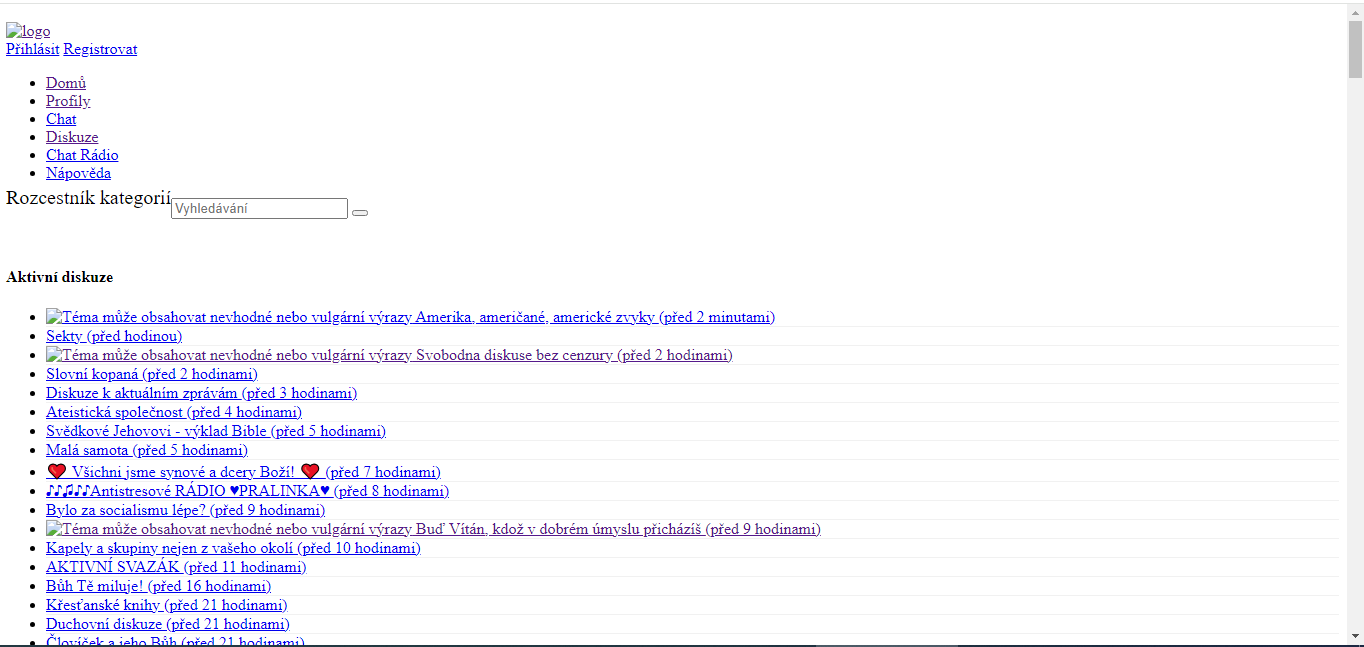Click the scrollbar down arrow
This screenshot has width=1364, height=647.
(x=1355, y=636)
